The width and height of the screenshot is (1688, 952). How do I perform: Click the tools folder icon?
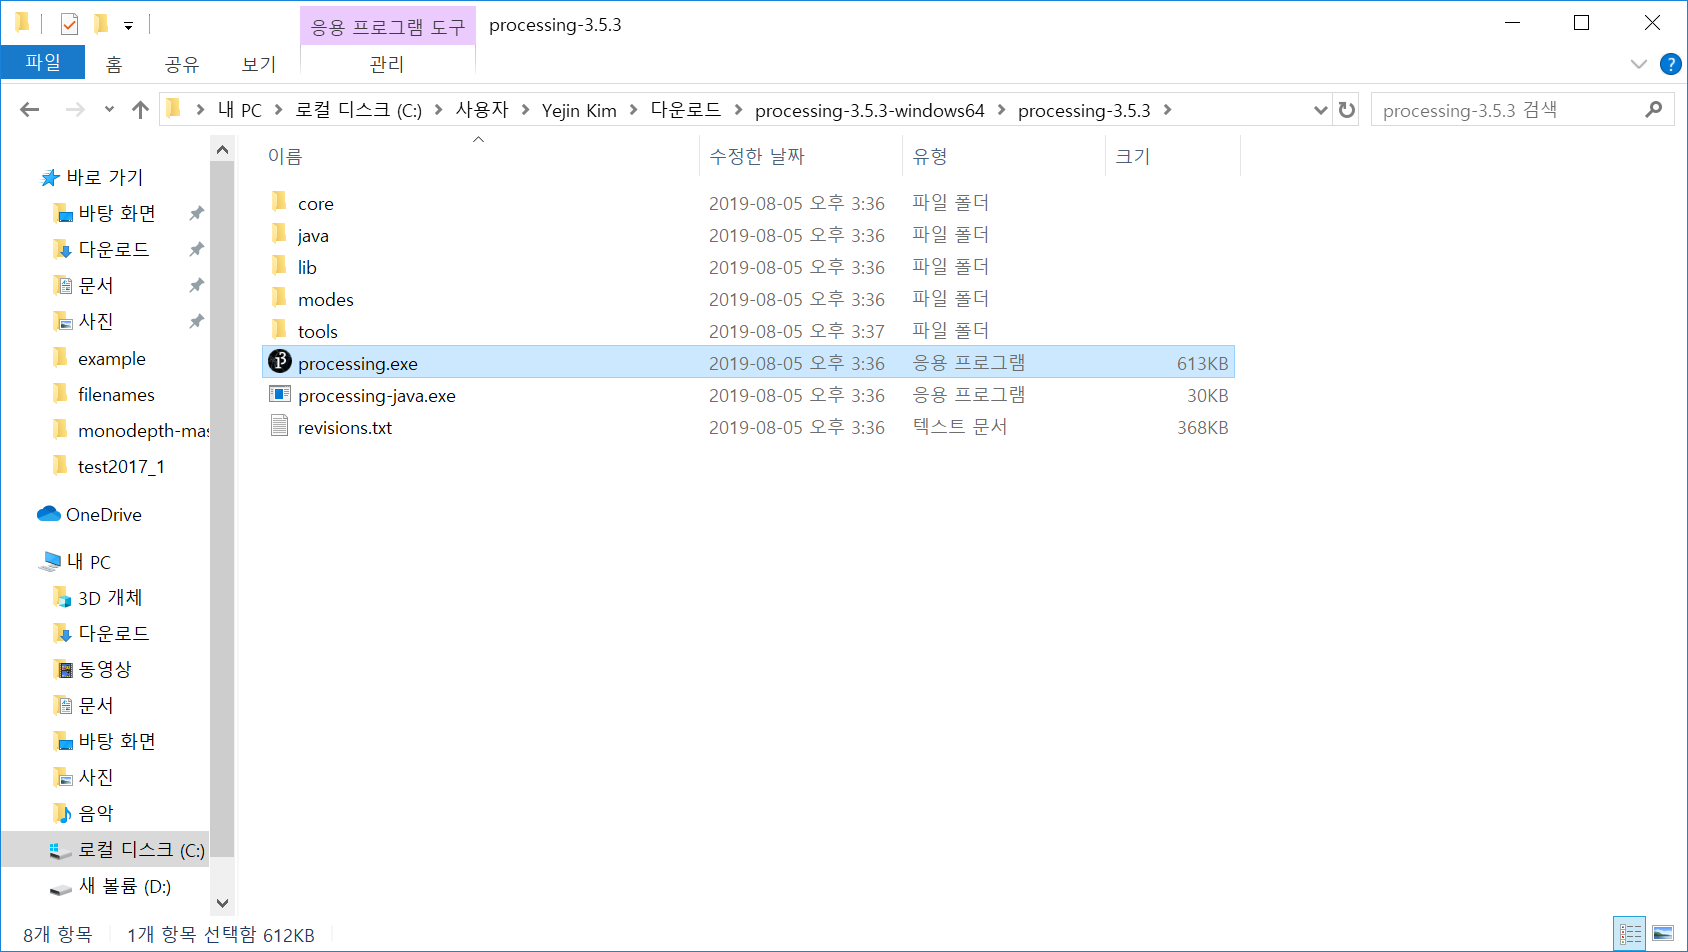click(x=279, y=330)
